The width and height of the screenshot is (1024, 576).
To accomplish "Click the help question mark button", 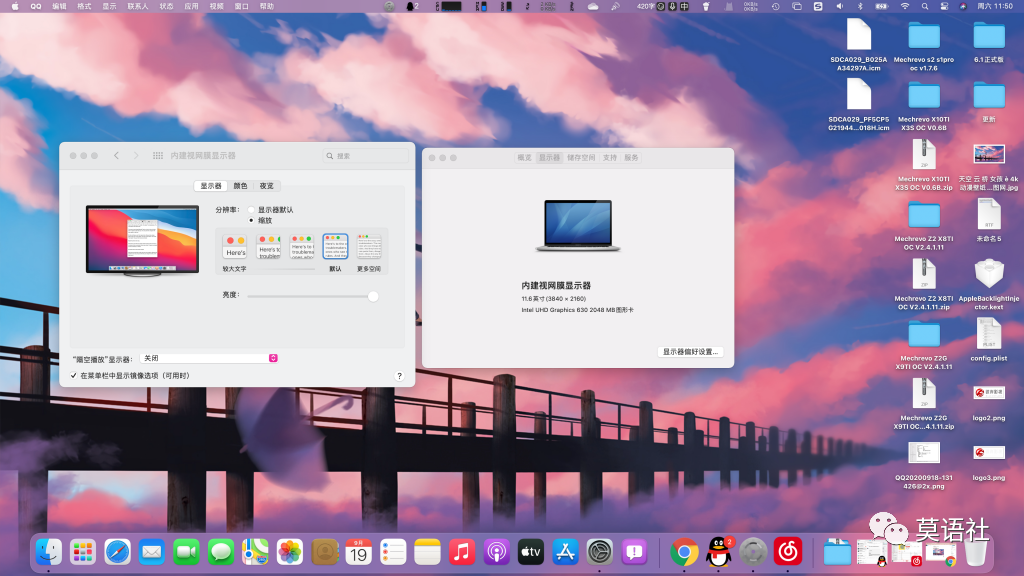I will pos(399,376).
